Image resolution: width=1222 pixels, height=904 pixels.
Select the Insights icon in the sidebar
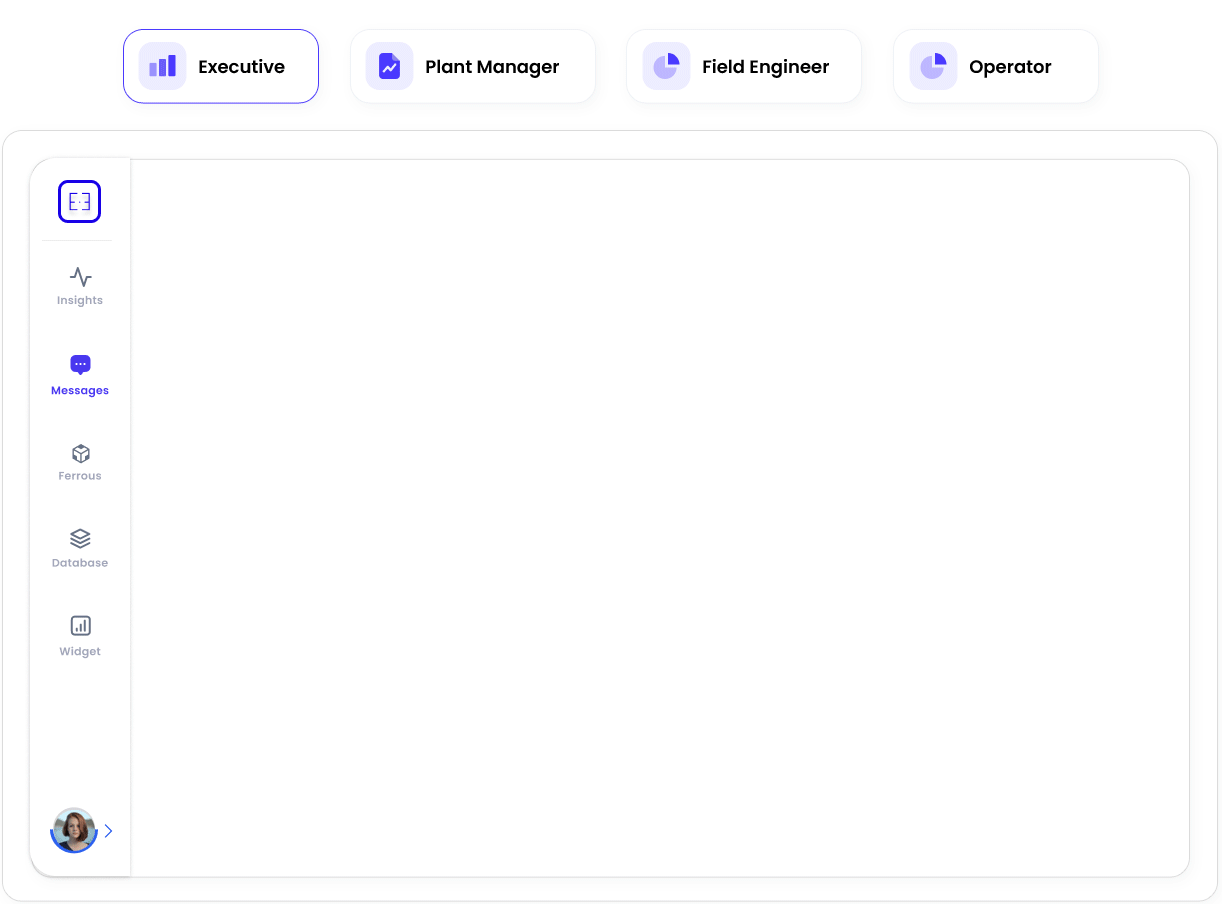coord(80,276)
